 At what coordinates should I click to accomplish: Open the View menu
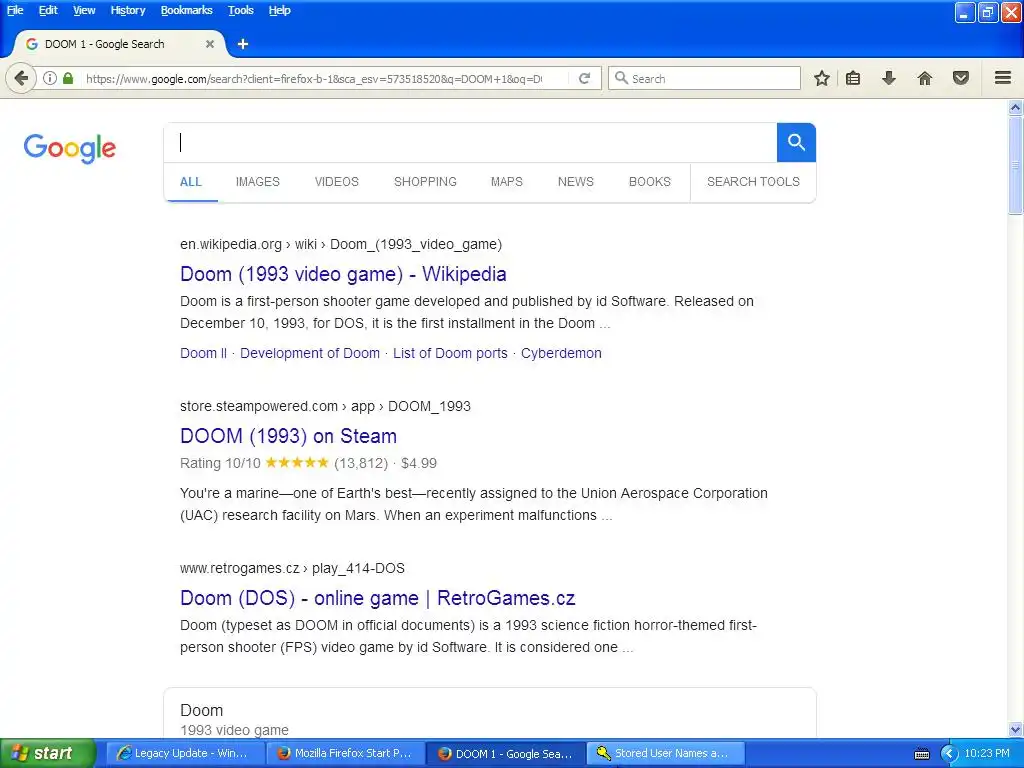pos(84,10)
